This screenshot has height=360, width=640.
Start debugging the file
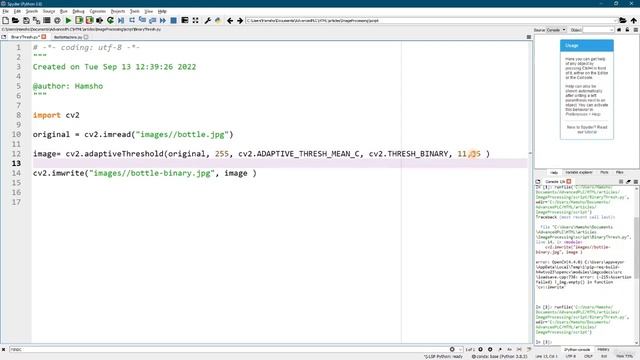(121, 20)
